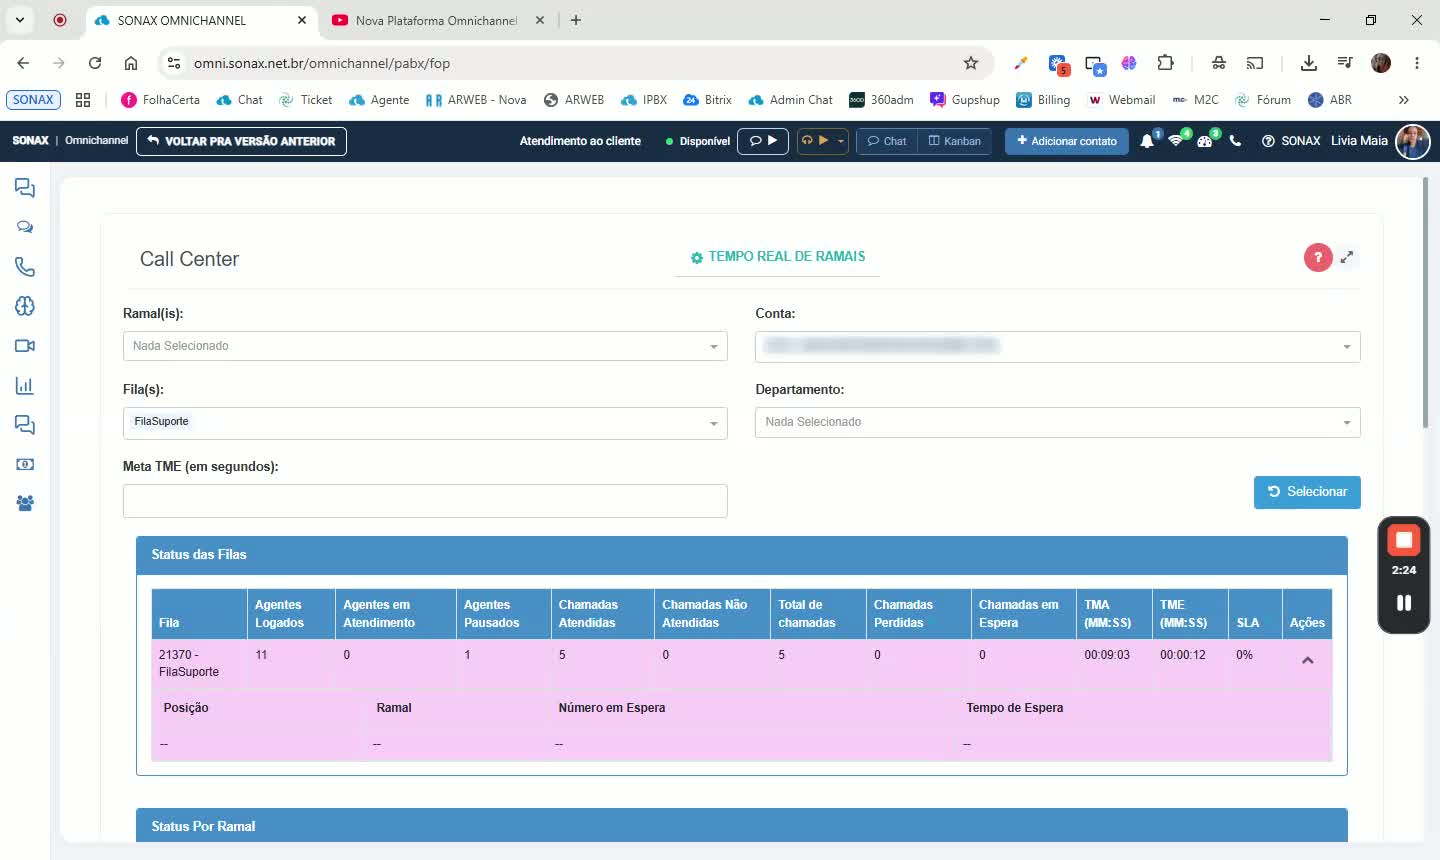The image size is (1440, 860).
Task: Focus the Meta TME input field
Action: pos(425,501)
